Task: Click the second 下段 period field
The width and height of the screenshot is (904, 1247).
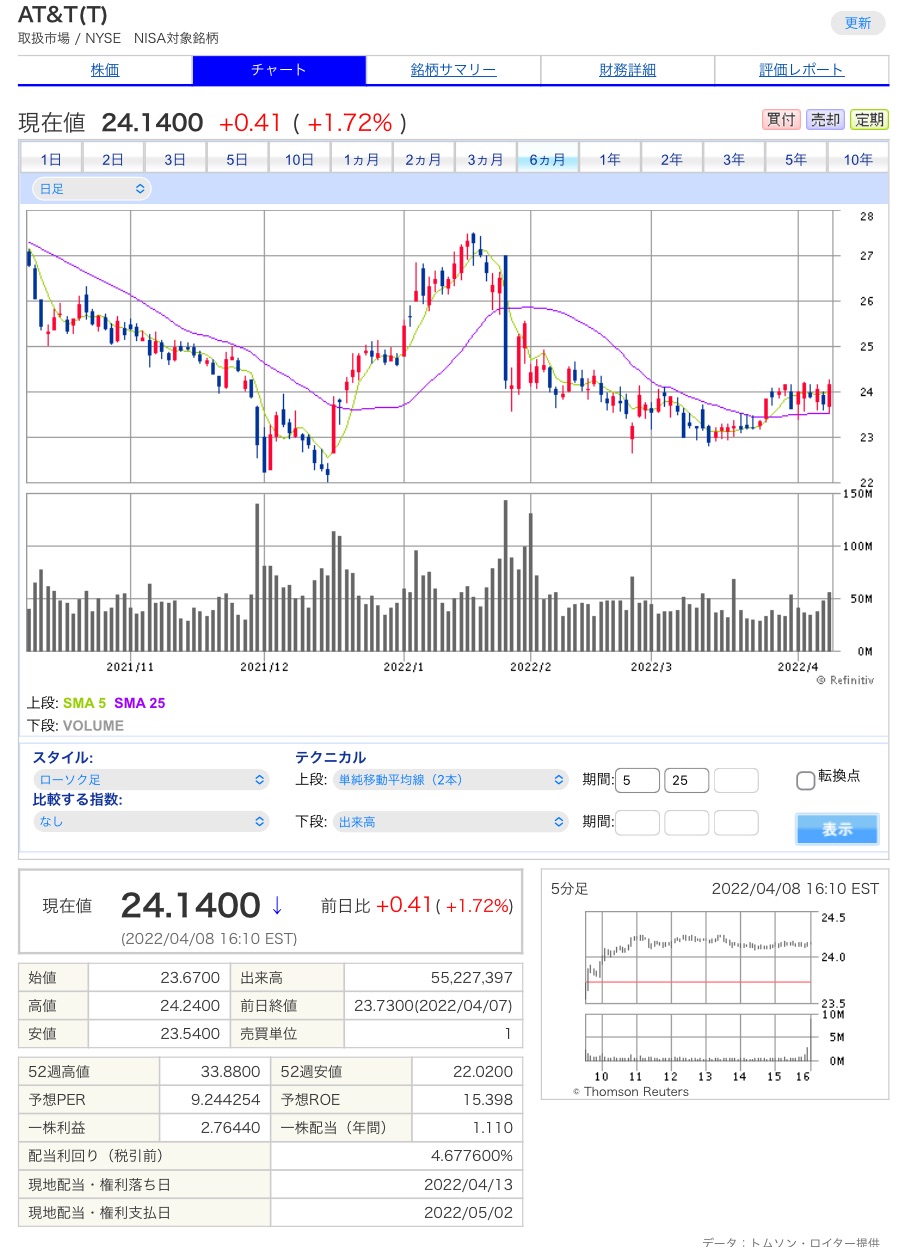Action: (x=687, y=822)
